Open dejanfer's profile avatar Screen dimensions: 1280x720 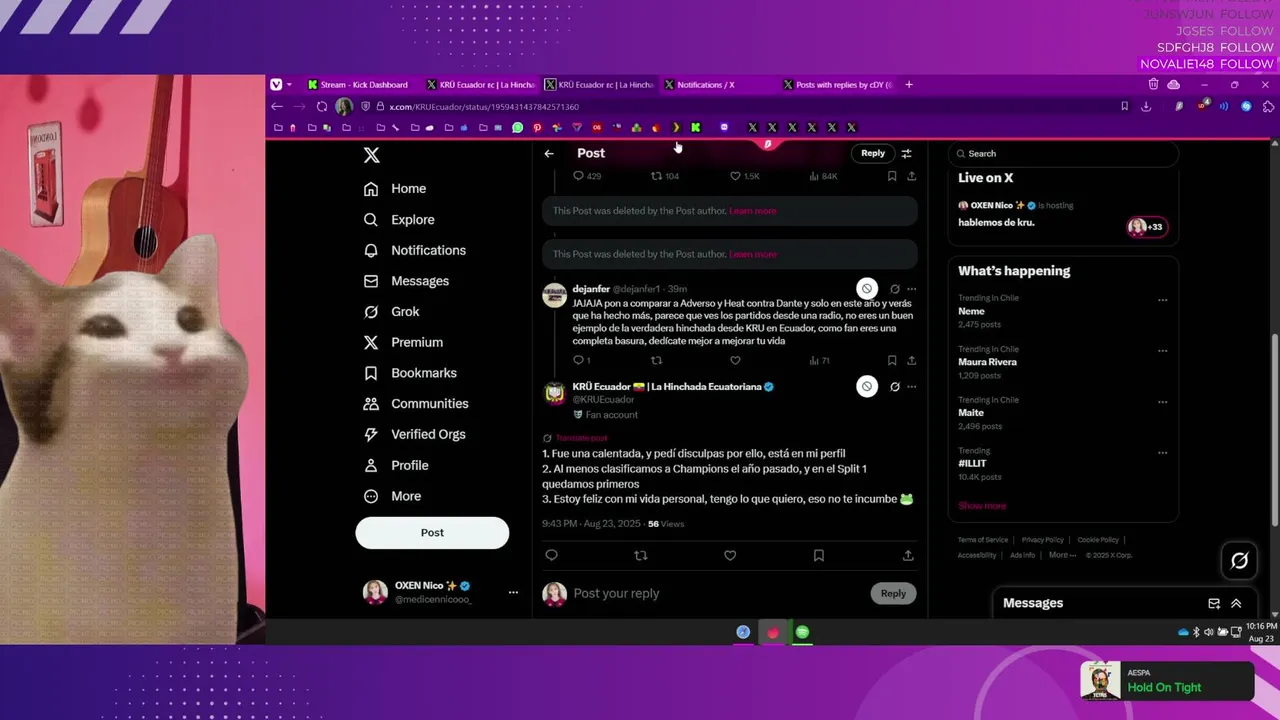coord(554,295)
